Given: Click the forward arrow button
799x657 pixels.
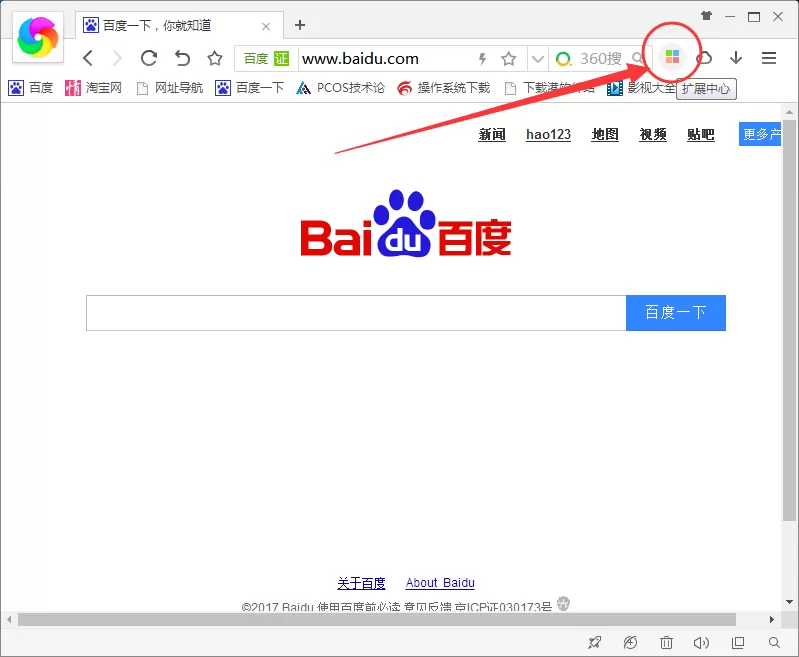Looking at the screenshot, I should tap(117, 58).
